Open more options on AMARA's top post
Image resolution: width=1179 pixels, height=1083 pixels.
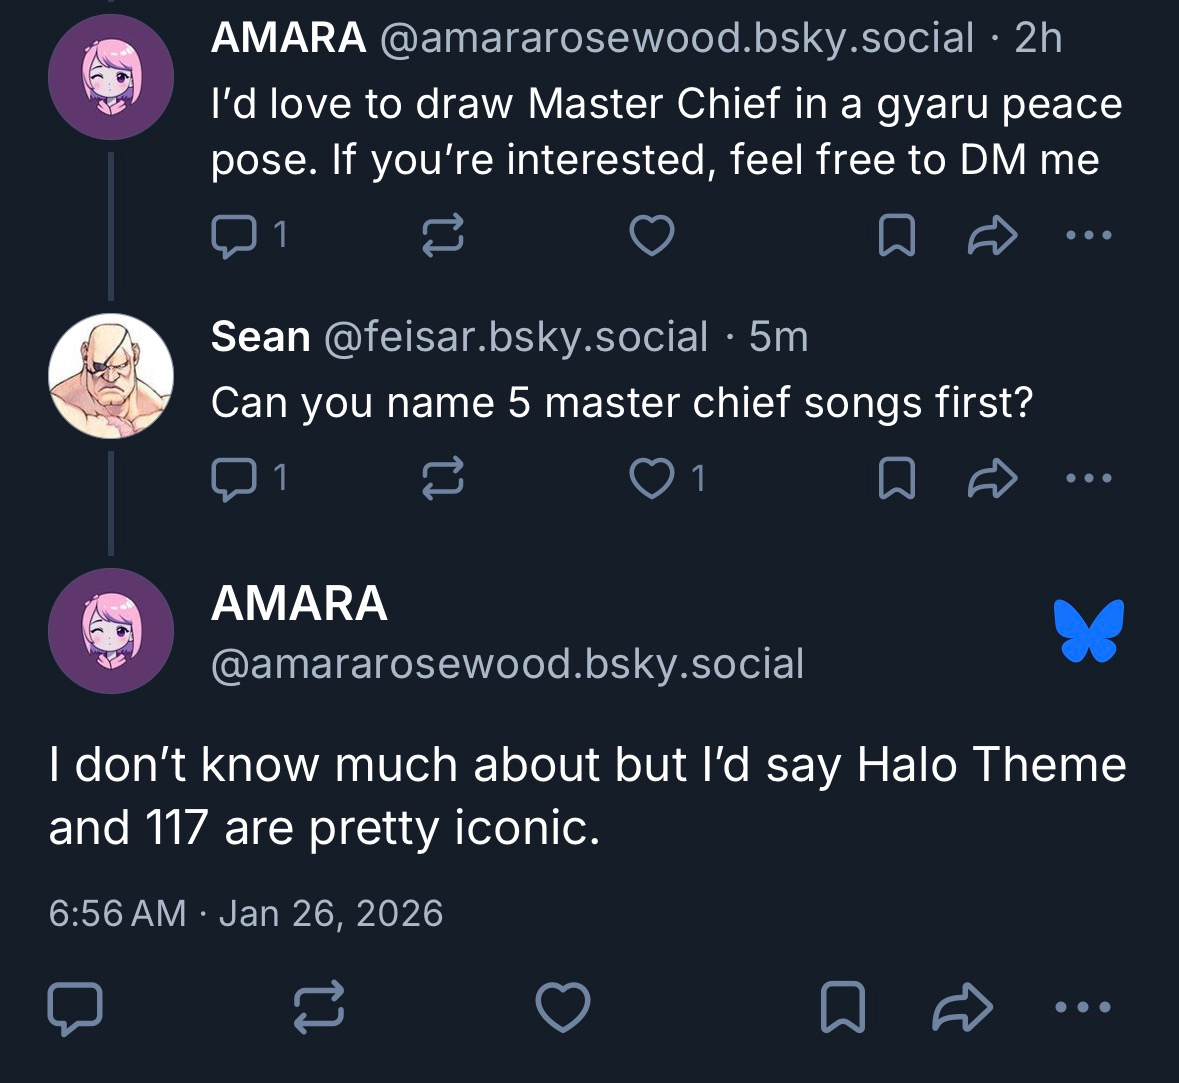coord(1088,236)
